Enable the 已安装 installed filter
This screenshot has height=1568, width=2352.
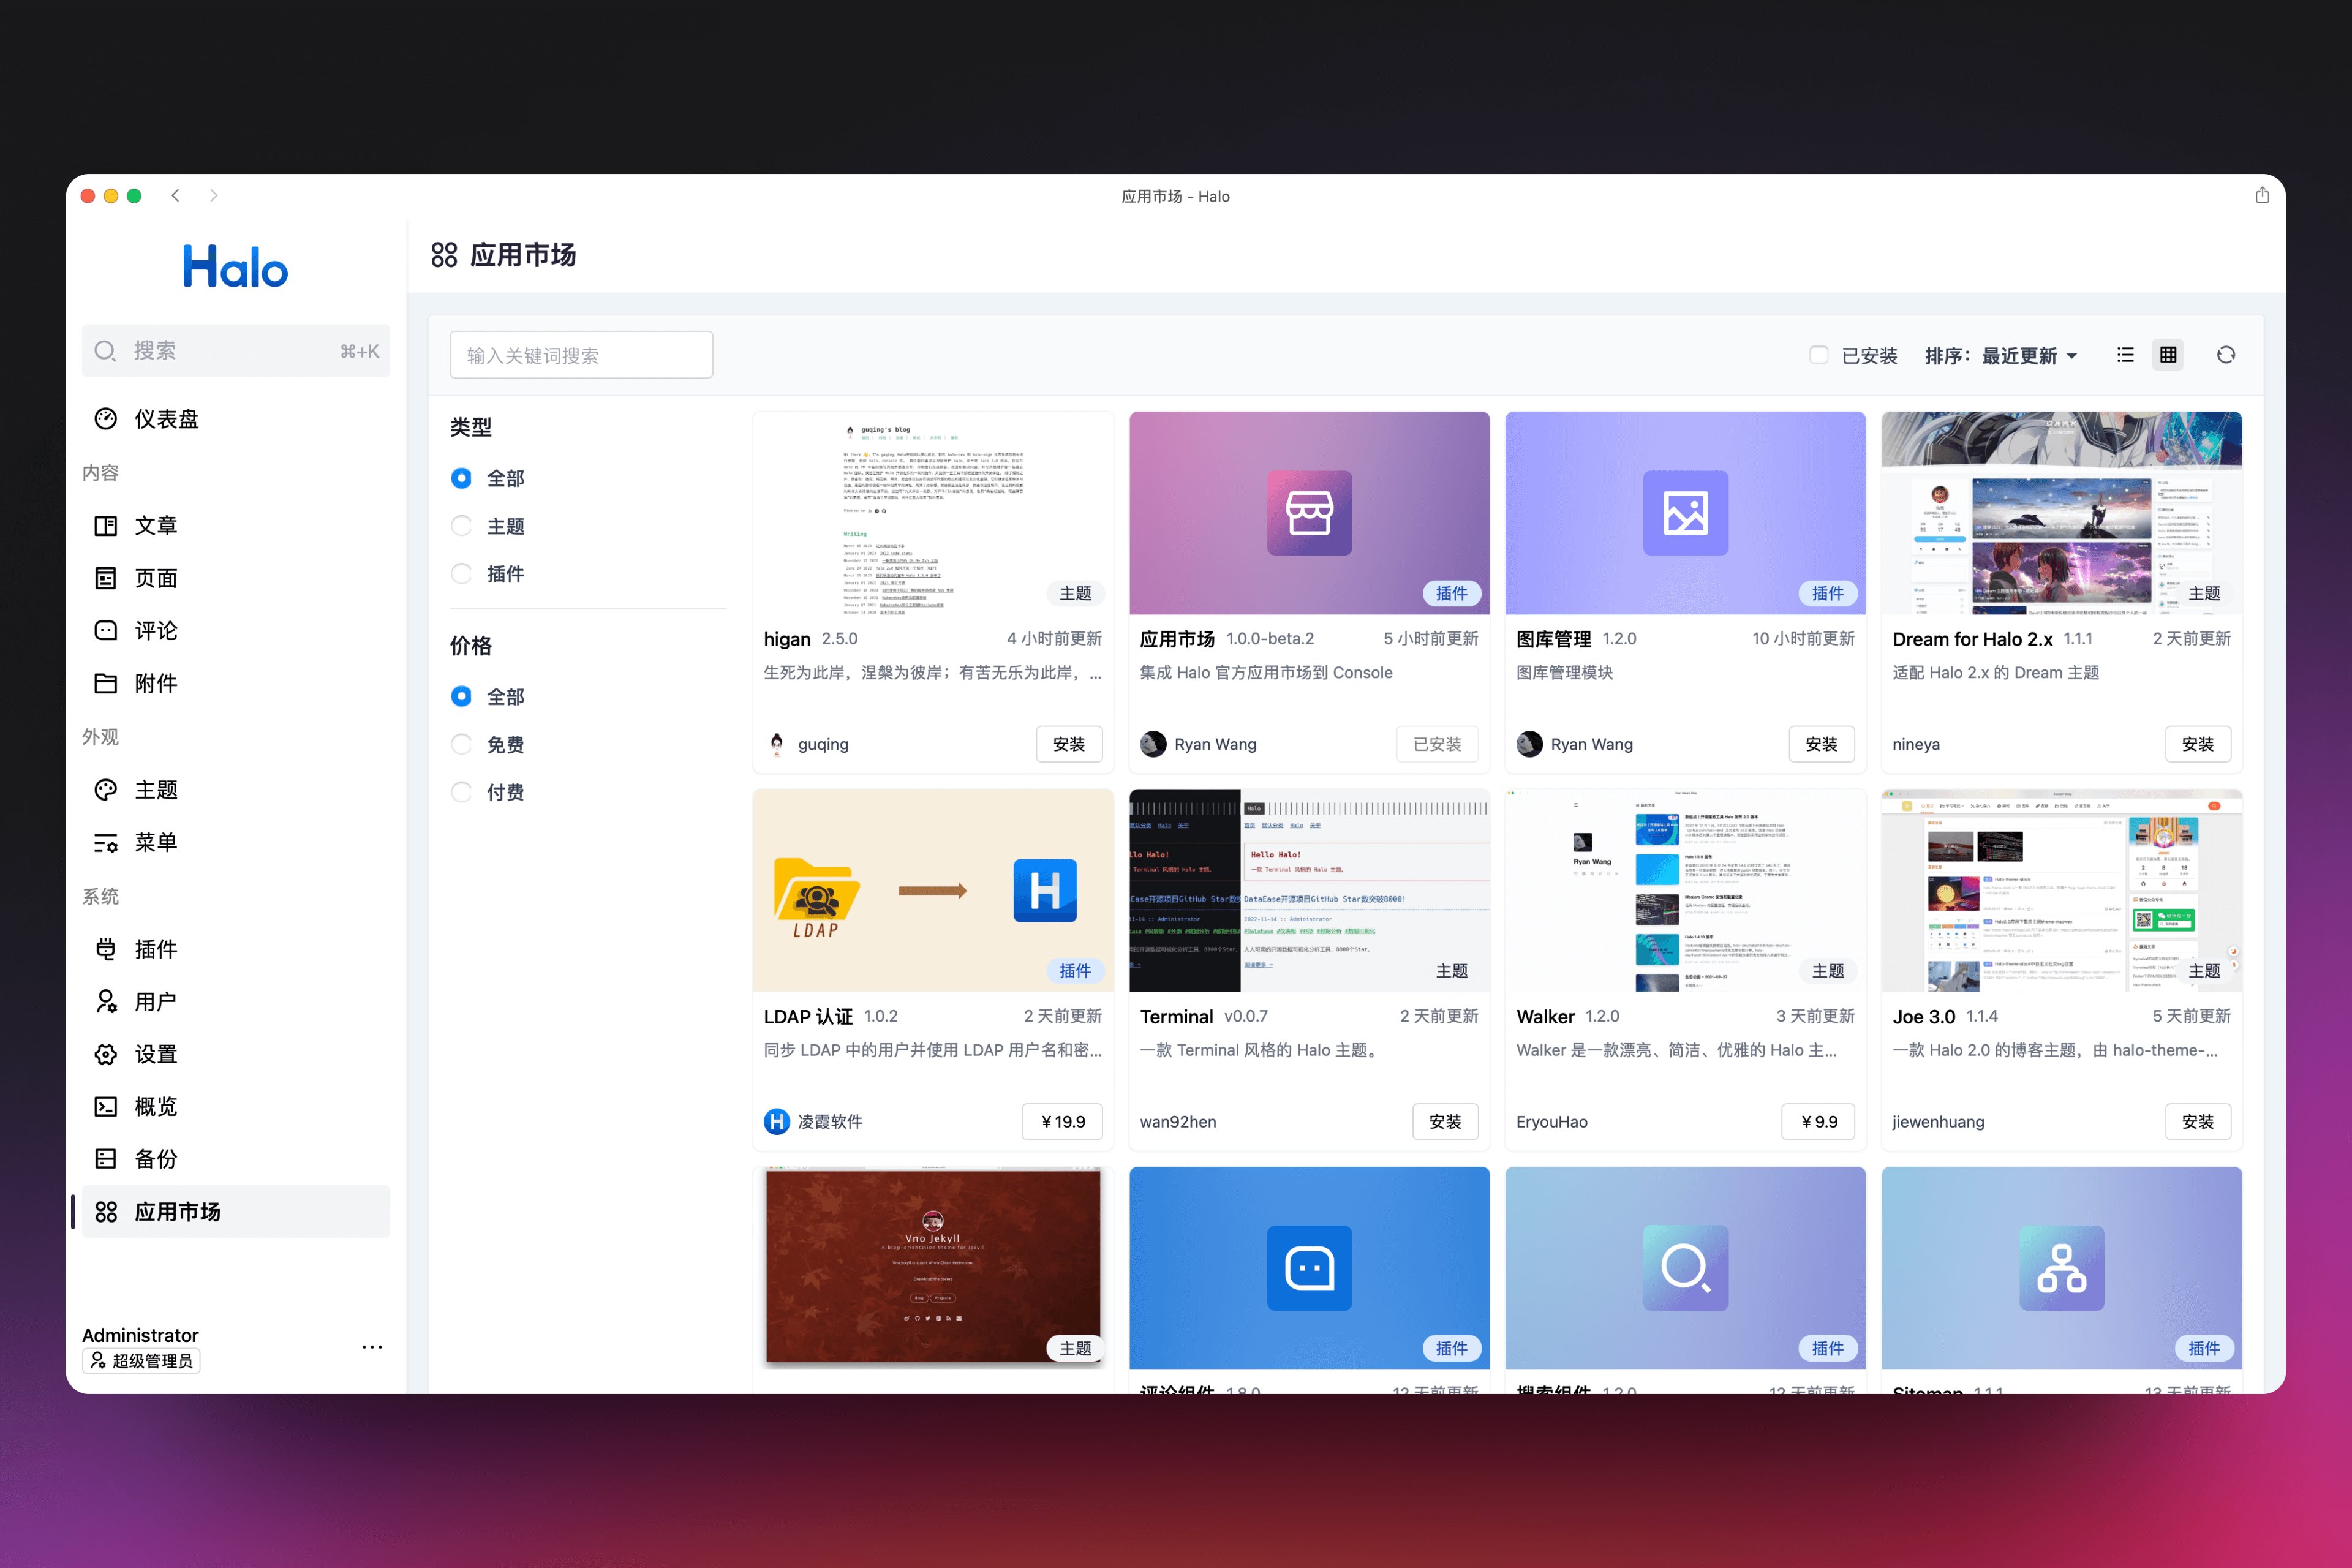click(1818, 354)
